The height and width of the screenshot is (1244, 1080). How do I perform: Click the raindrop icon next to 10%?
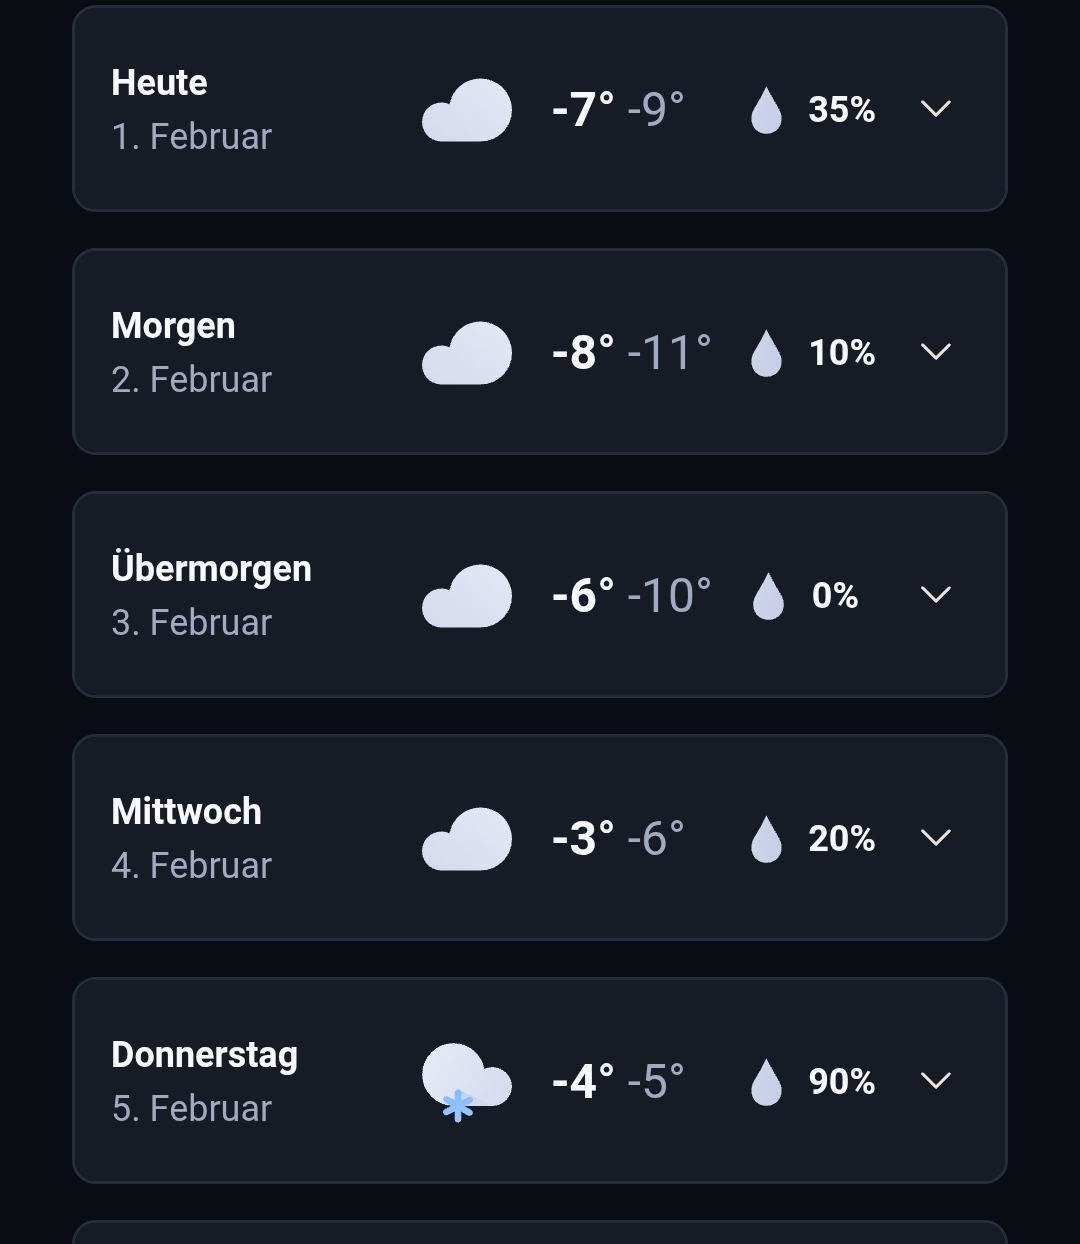766,353
